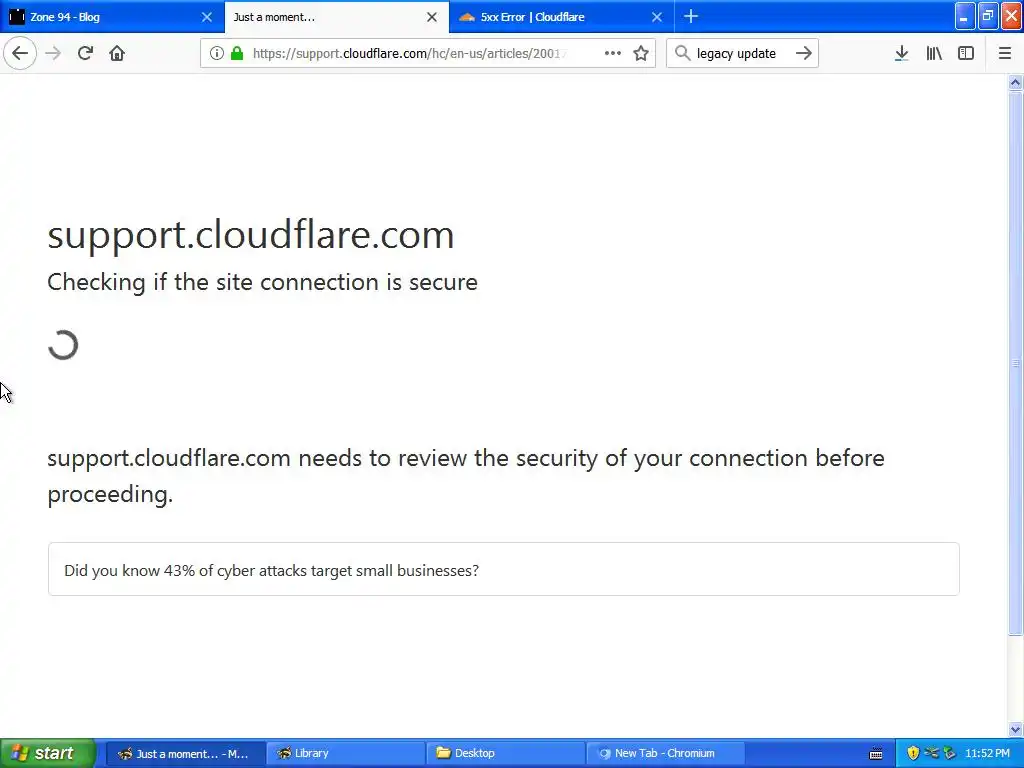The width and height of the screenshot is (1024, 768).
Task: Click the 'legacy update' search box
Action: tap(741, 53)
